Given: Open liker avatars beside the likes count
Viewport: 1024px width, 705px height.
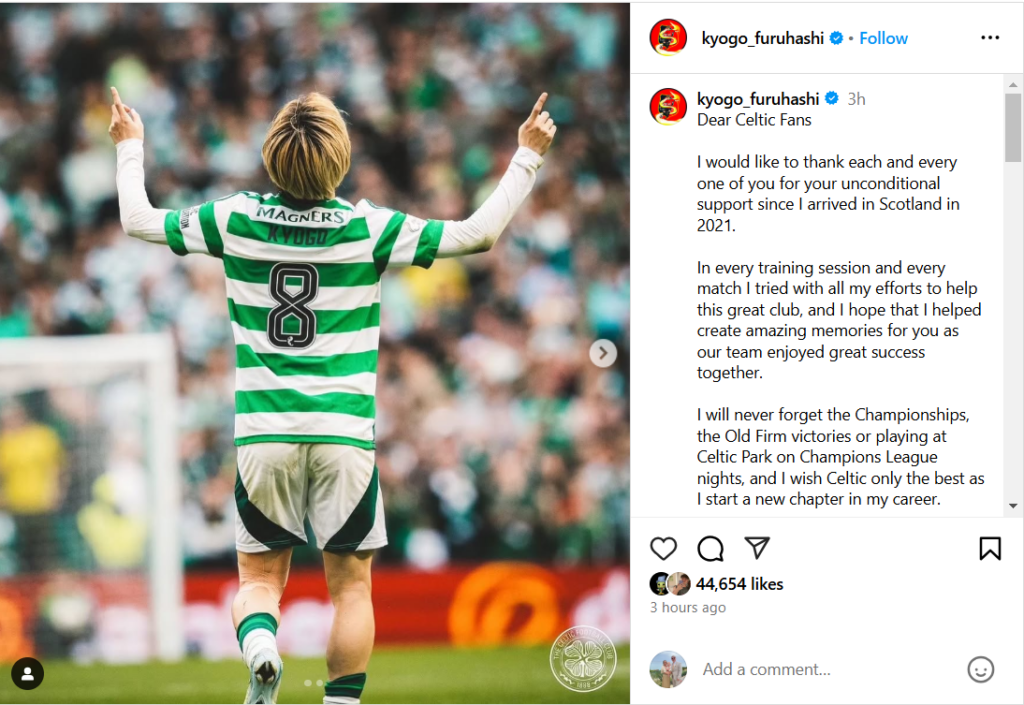Looking at the screenshot, I should [x=670, y=584].
